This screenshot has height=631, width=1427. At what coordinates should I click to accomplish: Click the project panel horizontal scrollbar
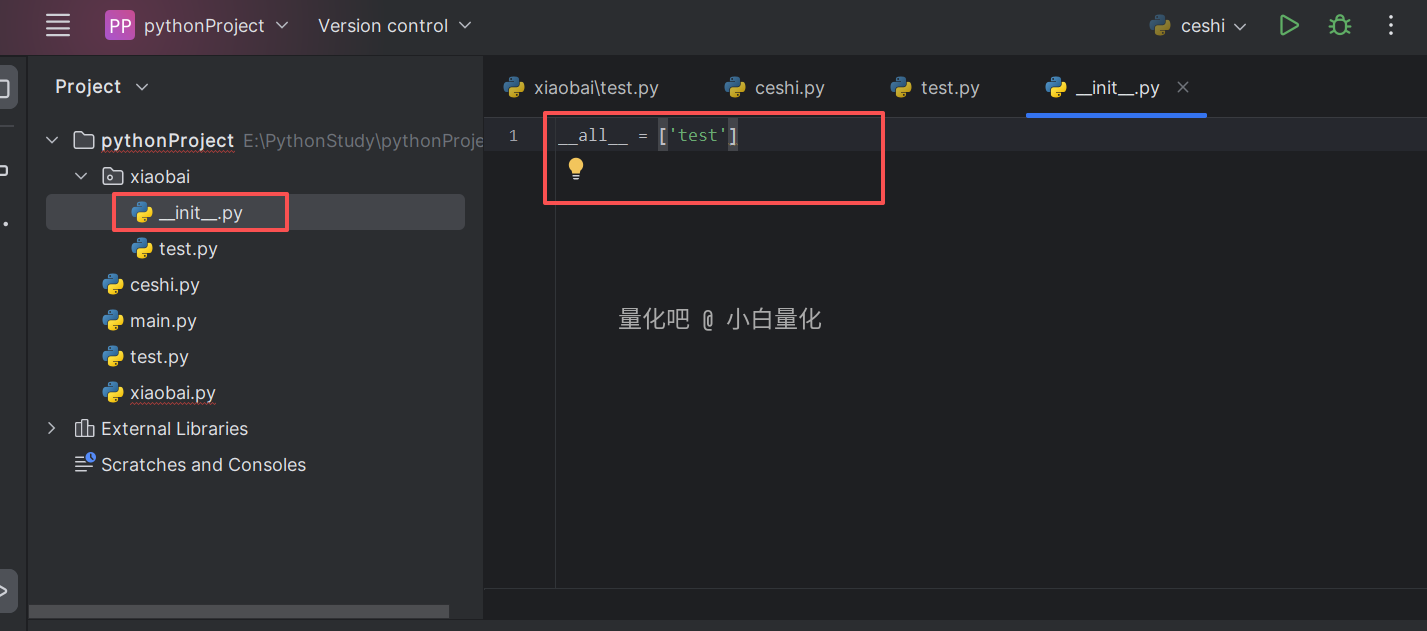pyautogui.click(x=240, y=611)
